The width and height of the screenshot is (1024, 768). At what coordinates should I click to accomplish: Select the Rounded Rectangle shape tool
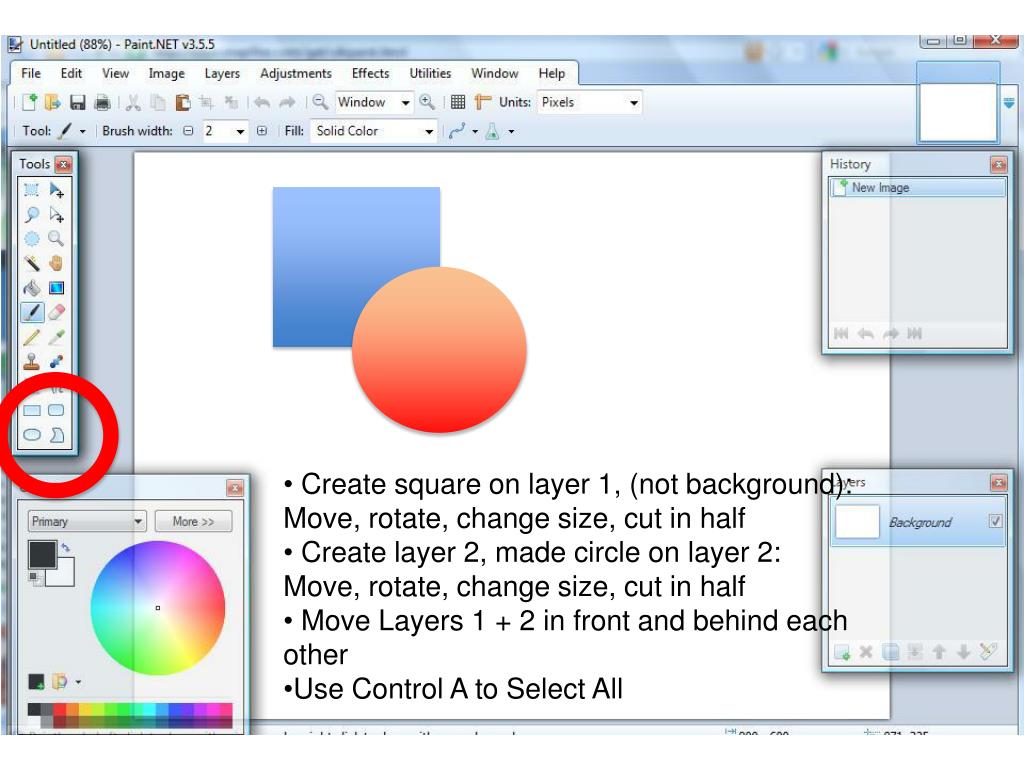click(56, 410)
